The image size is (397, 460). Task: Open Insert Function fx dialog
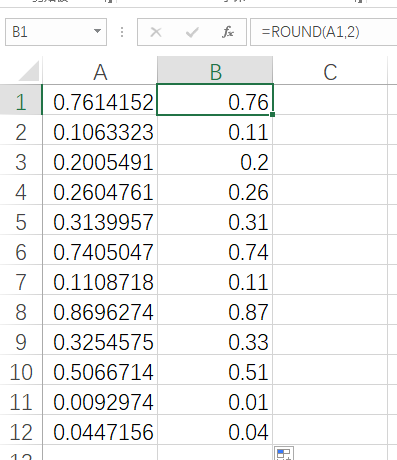point(228,32)
